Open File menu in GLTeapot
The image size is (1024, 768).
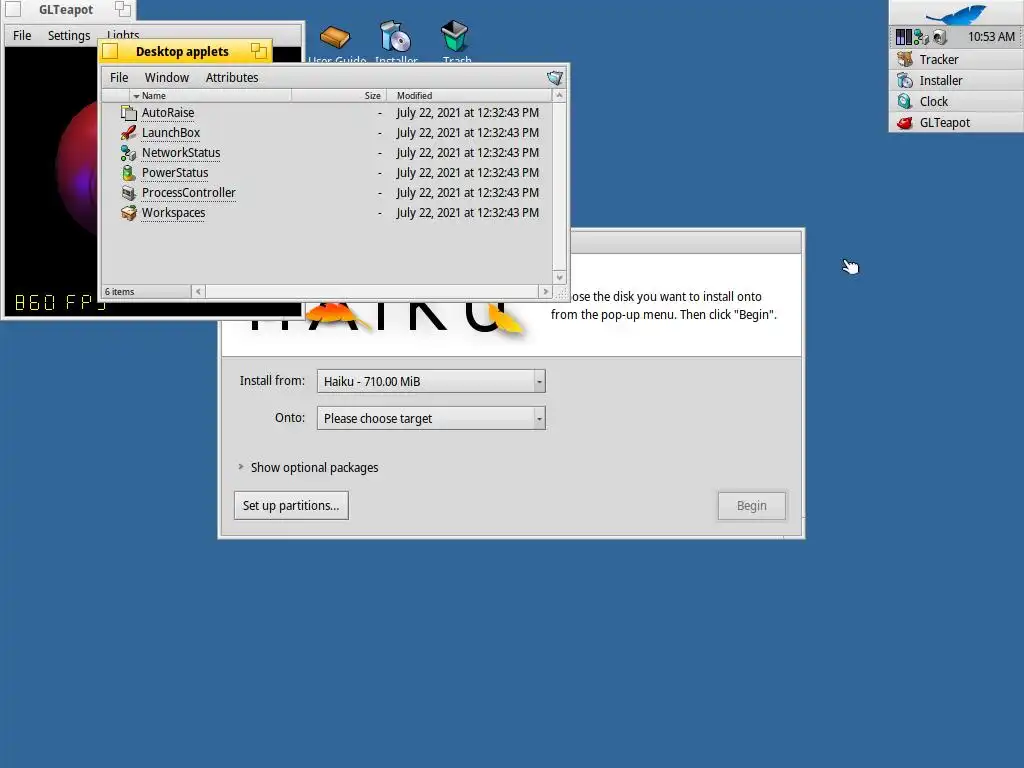(22, 35)
